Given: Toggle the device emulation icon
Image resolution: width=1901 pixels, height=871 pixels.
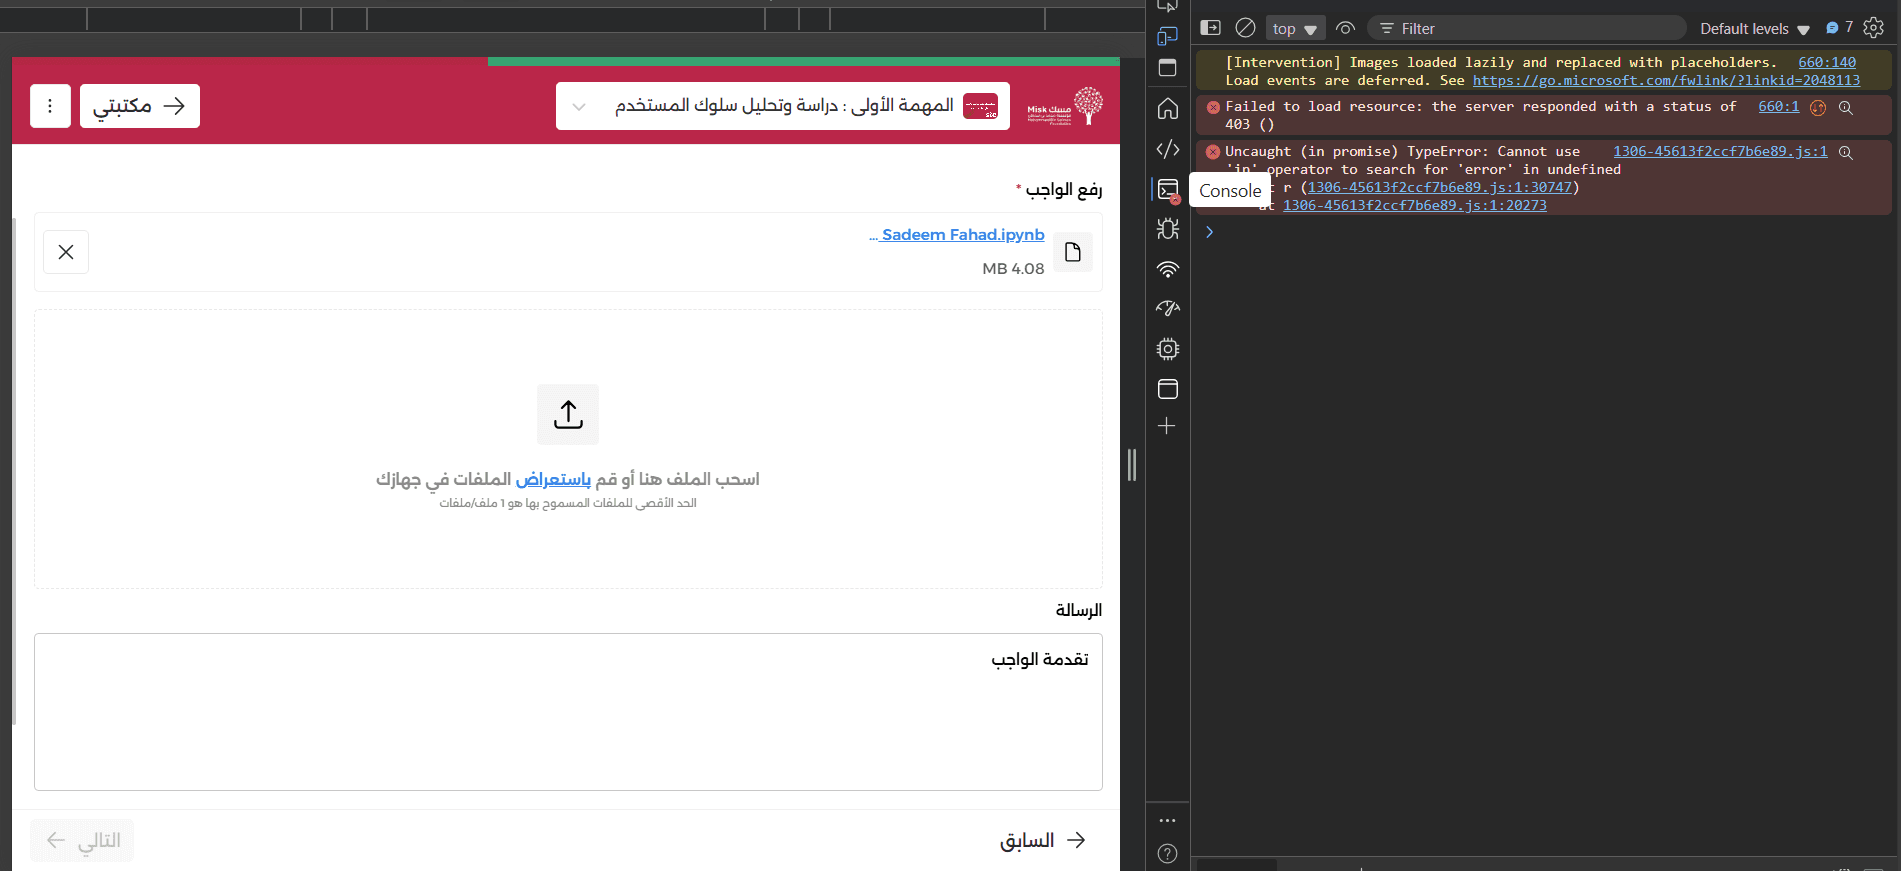Looking at the screenshot, I should (x=1167, y=36).
